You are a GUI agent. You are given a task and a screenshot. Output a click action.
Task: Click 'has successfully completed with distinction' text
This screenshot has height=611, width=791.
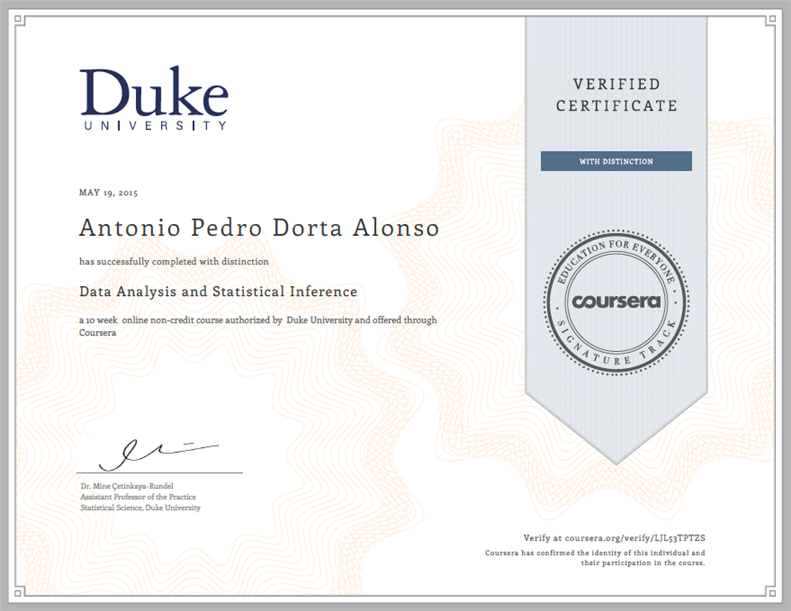pos(174,261)
